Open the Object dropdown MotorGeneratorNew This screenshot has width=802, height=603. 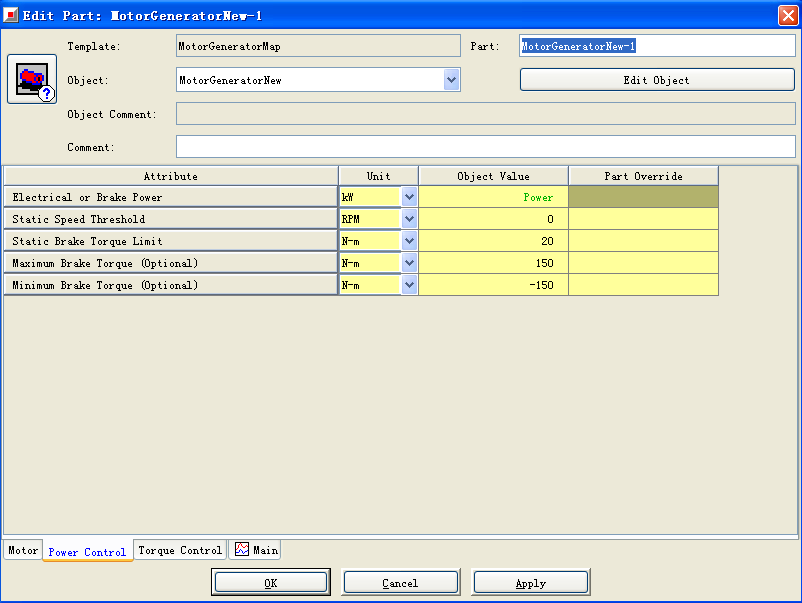(x=452, y=80)
